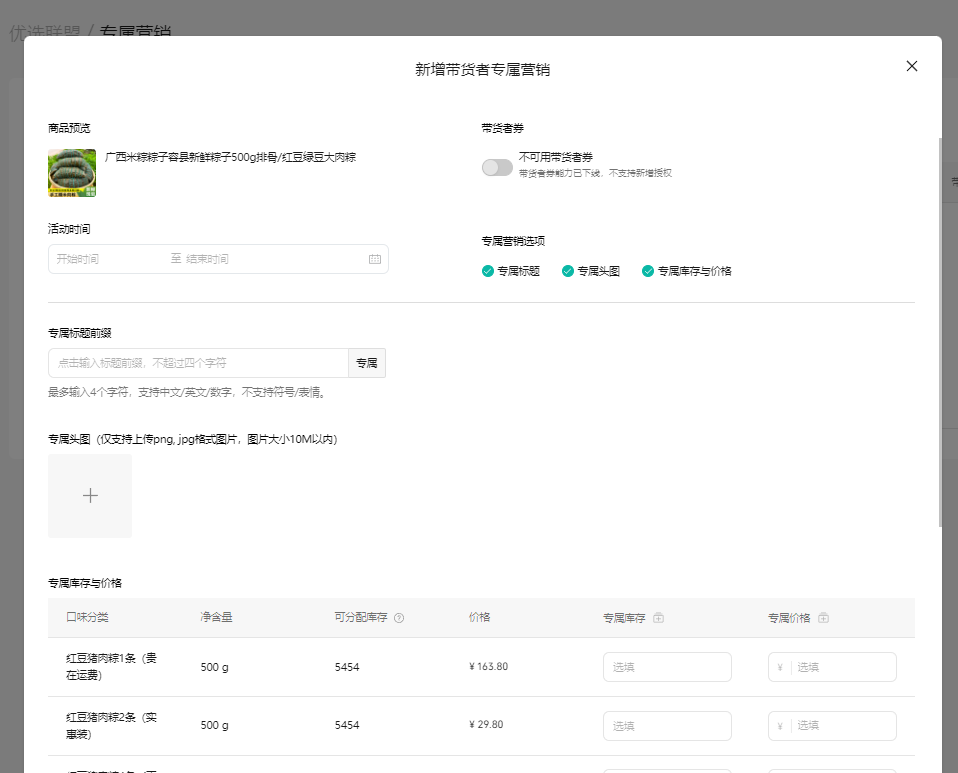Click 专属价格 input for 红豆猪肉粽1条 row
This screenshot has width=958, height=773.
pyautogui.click(x=840, y=667)
